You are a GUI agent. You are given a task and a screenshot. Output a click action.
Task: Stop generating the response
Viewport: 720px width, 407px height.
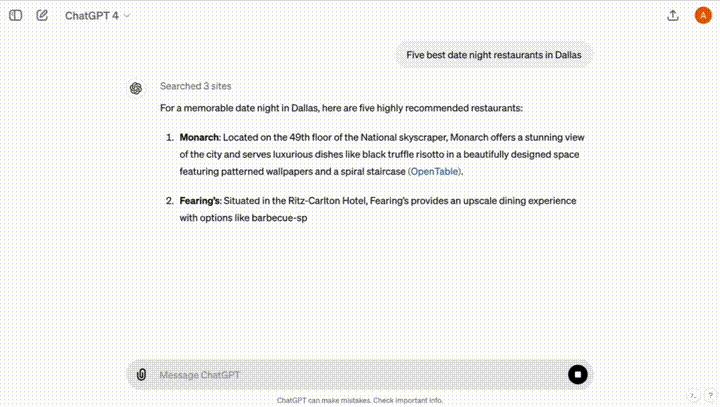click(577, 374)
